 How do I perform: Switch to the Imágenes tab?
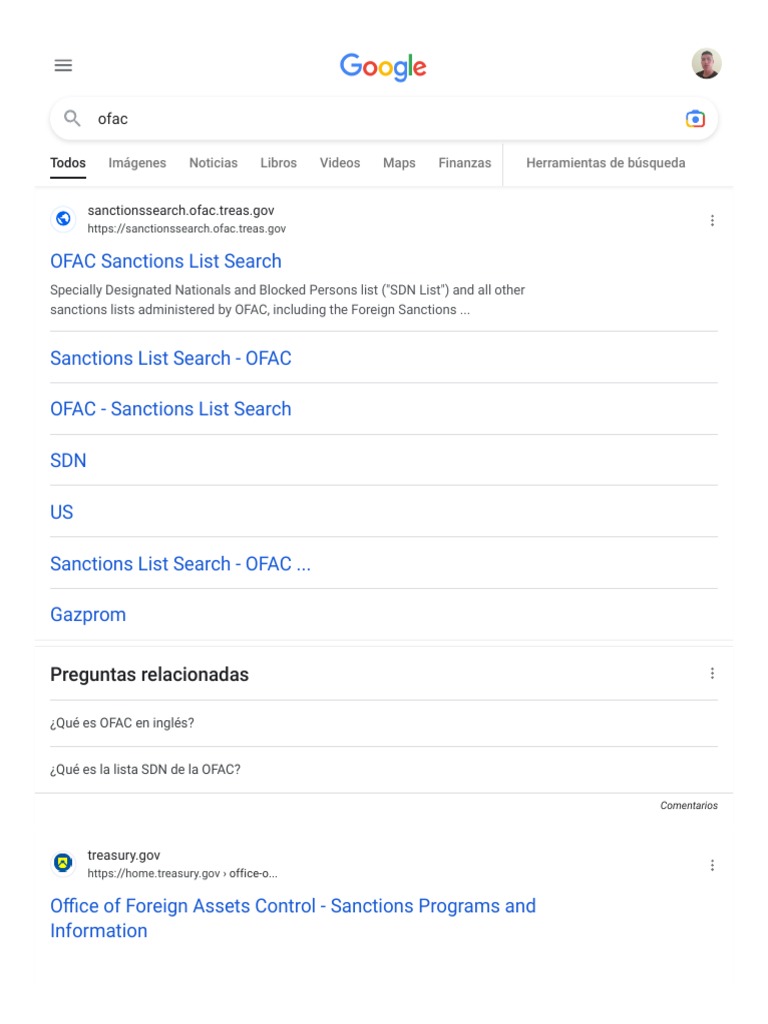click(137, 163)
